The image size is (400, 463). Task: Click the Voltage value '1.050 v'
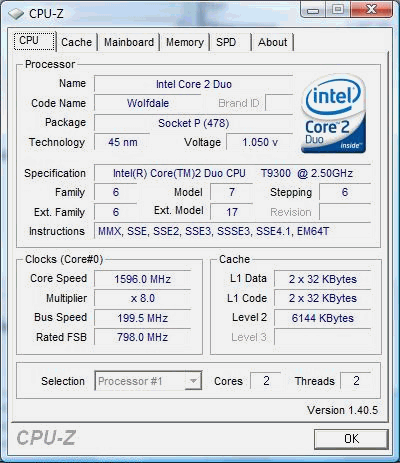tap(260, 142)
